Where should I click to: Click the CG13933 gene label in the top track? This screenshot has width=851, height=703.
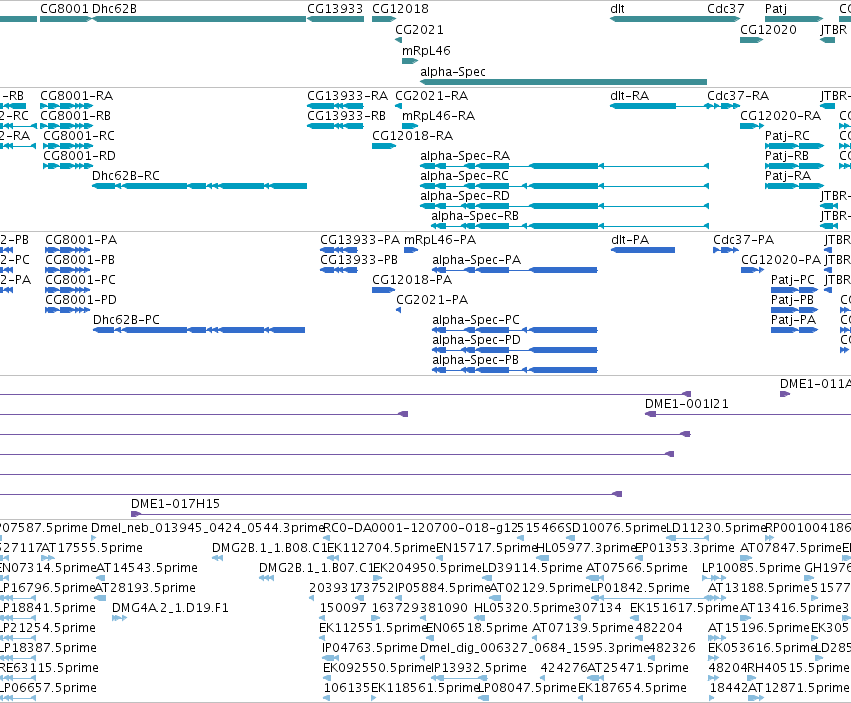335,9
